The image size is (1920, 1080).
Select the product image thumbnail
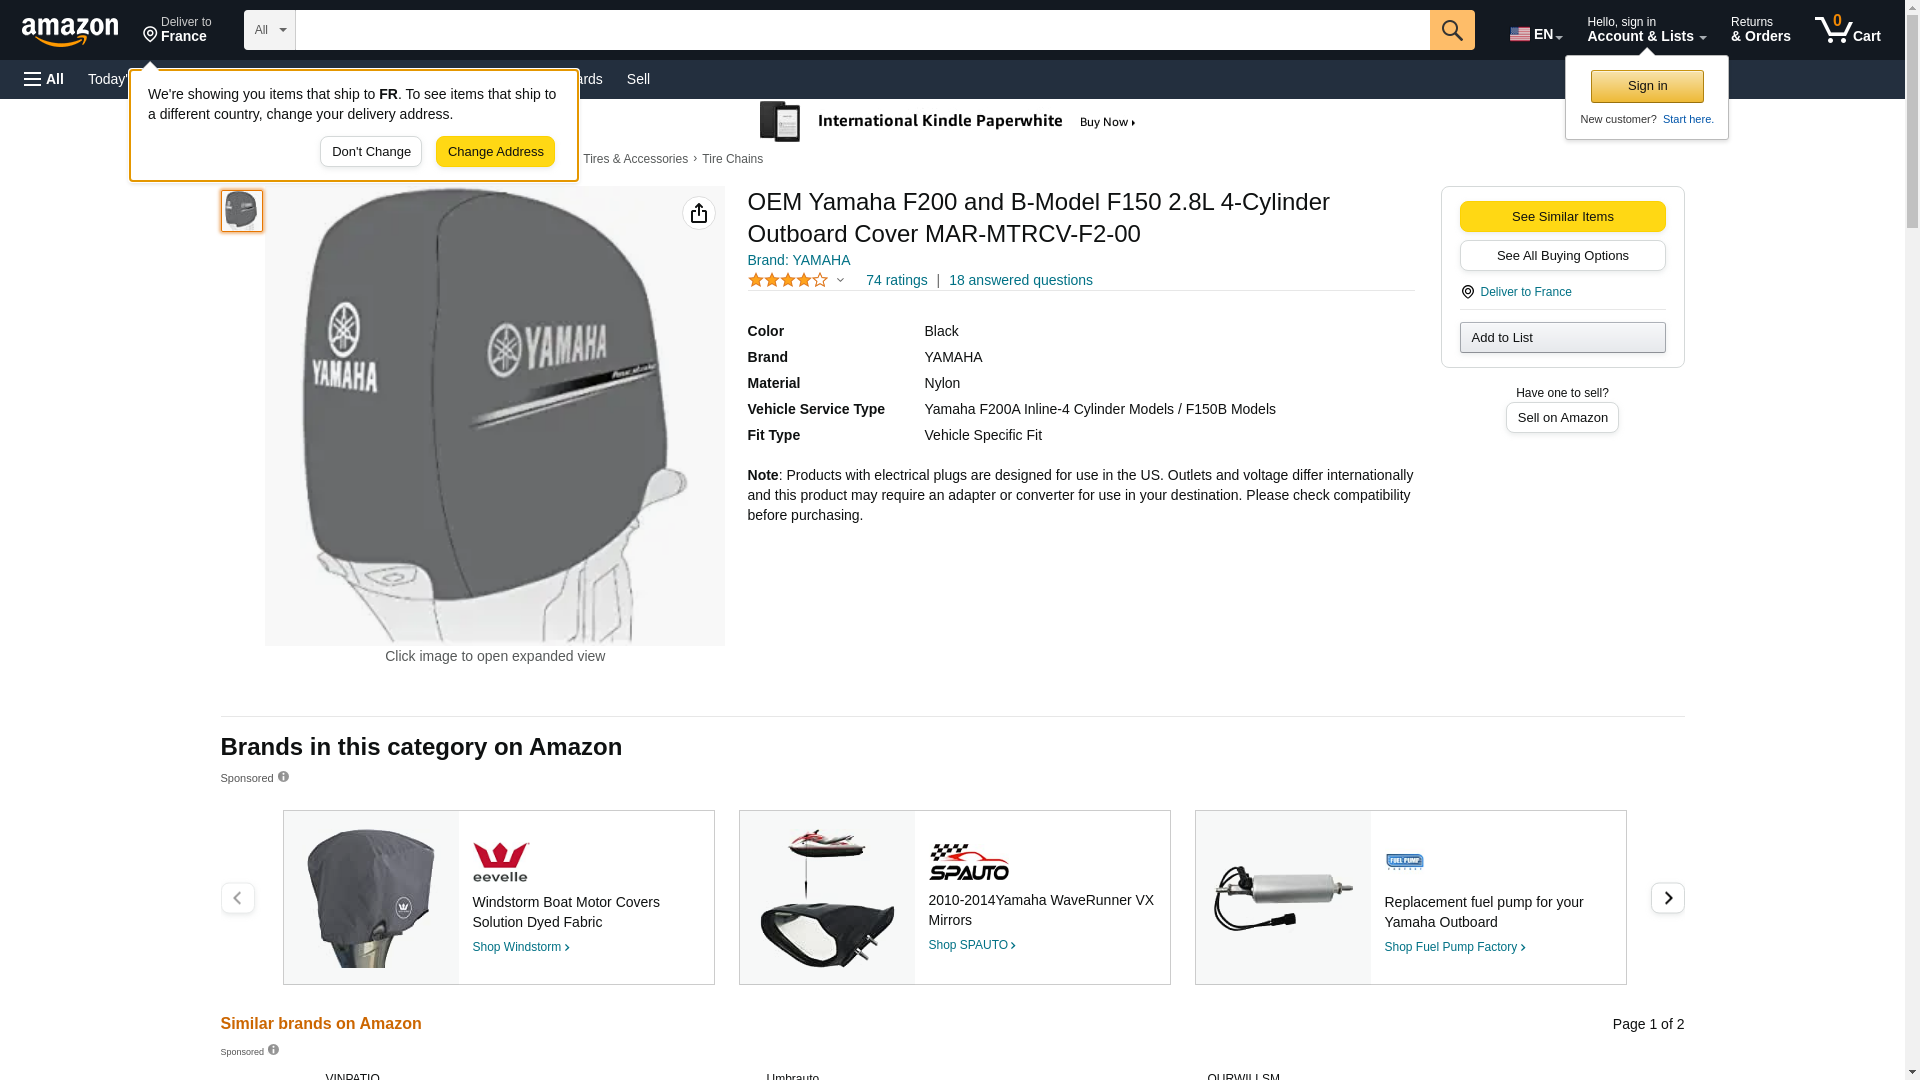pos(242,211)
